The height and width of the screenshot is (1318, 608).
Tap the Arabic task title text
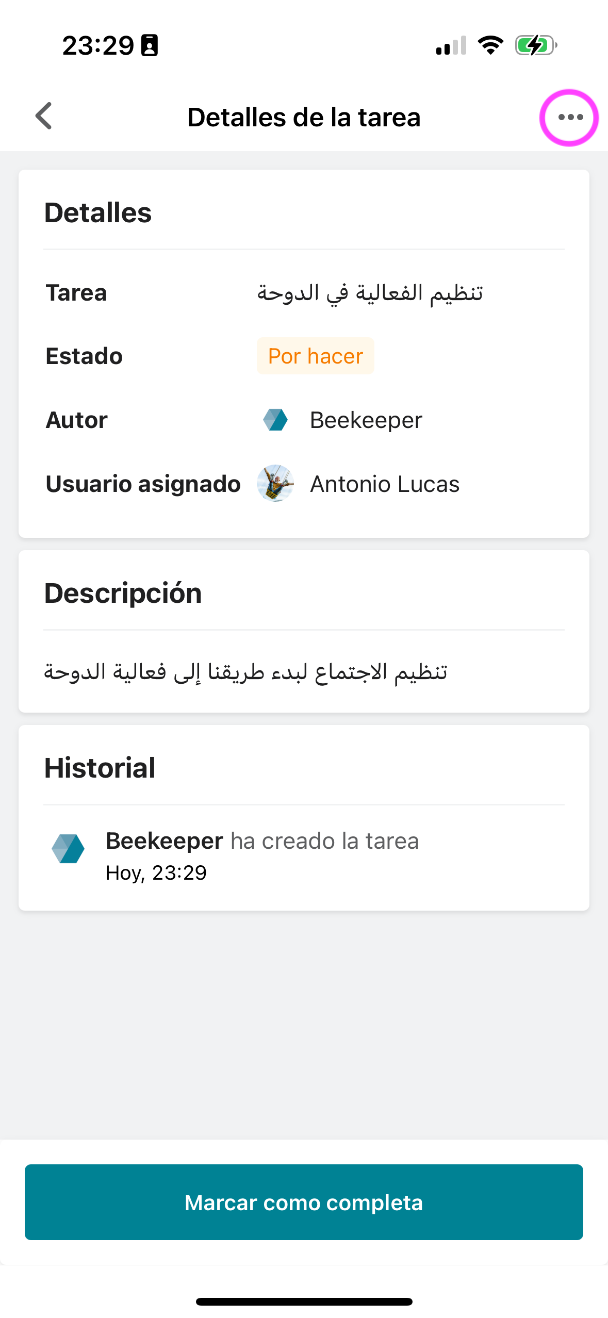tap(370, 293)
